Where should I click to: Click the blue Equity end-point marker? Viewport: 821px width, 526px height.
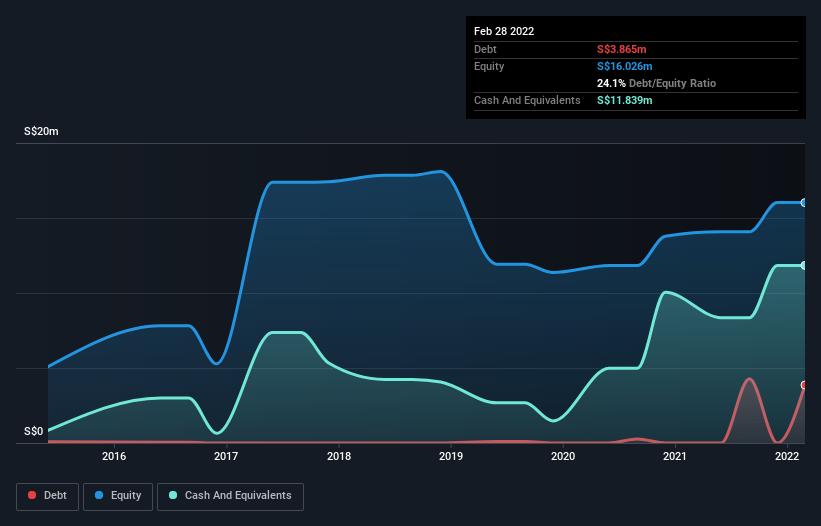click(x=804, y=203)
